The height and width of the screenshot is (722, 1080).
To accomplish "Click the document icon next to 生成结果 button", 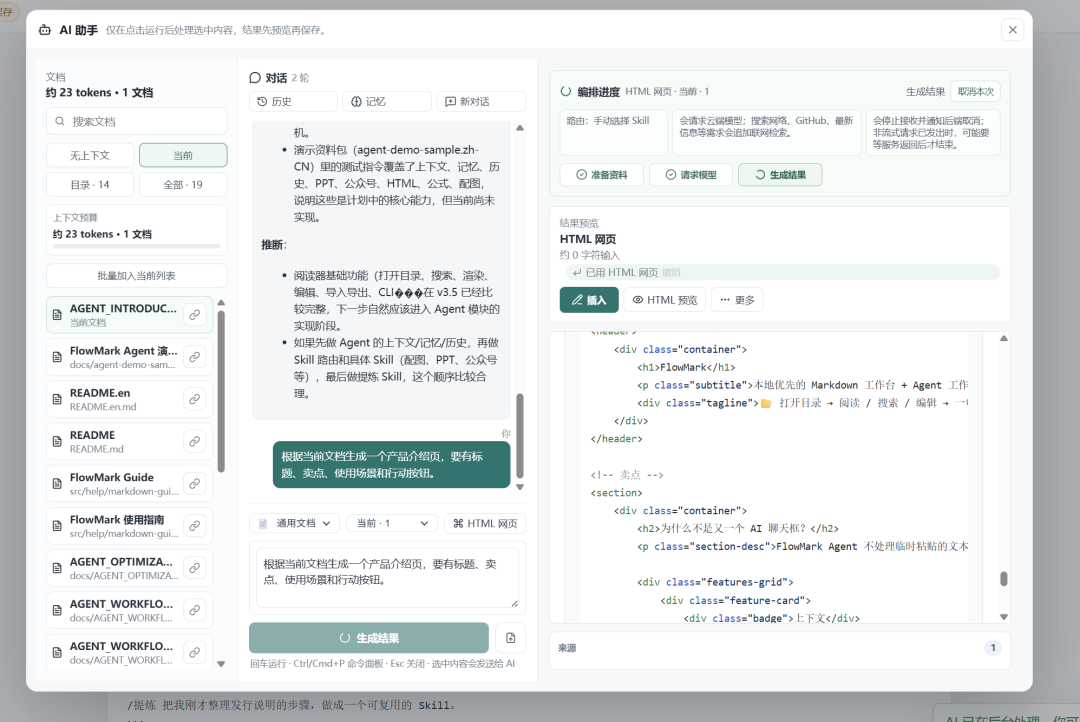I will coord(510,638).
